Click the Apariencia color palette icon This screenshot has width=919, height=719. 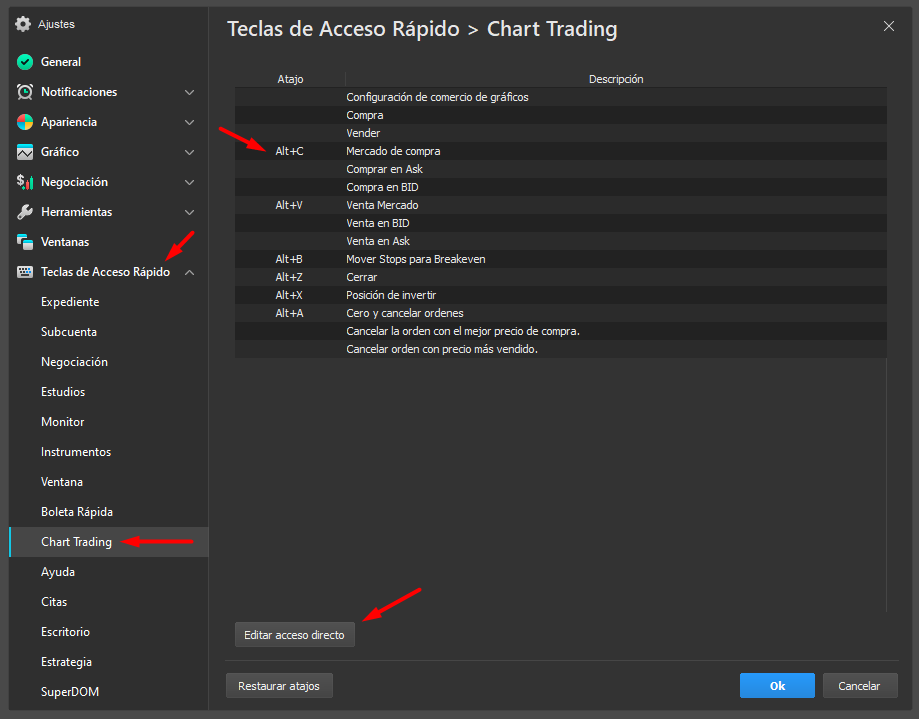(25, 122)
